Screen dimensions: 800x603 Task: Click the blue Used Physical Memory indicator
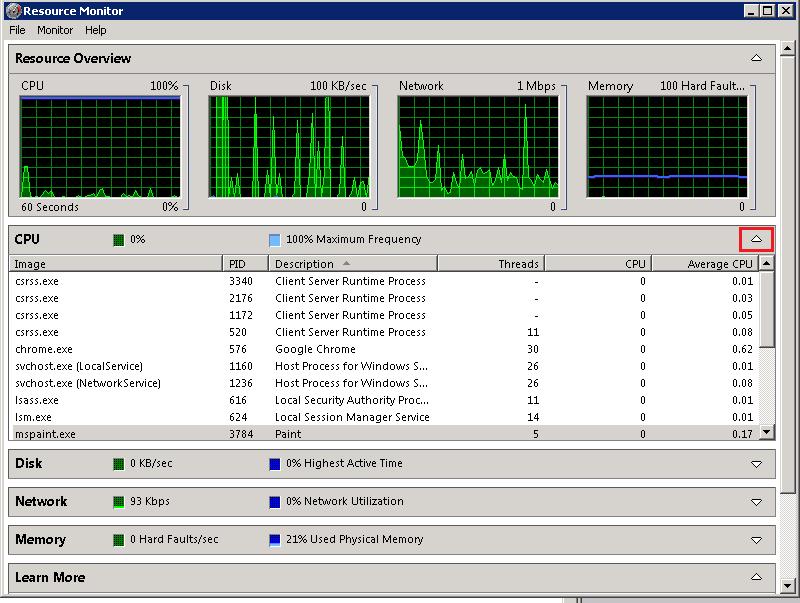(274, 540)
